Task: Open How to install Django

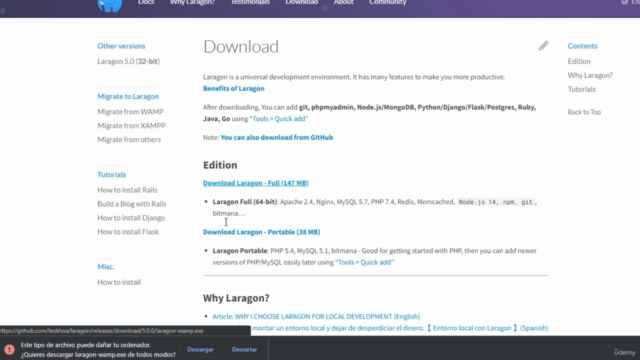Action: tap(131, 218)
